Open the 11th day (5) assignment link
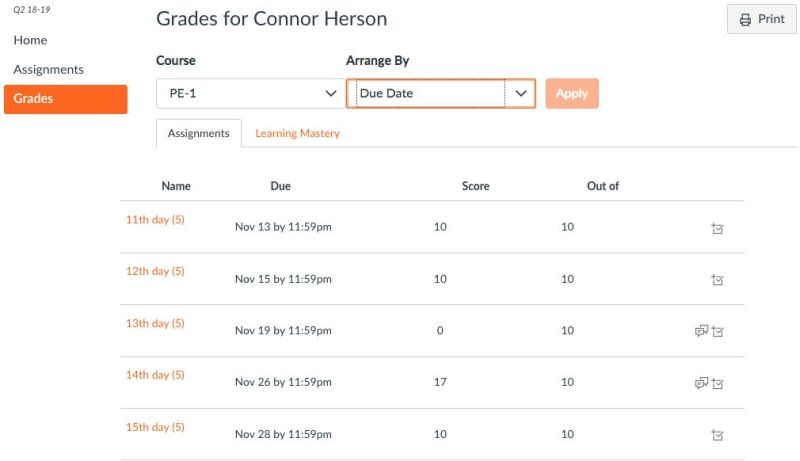The width and height of the screenshot is (800, 461). (x=155, y=219)
